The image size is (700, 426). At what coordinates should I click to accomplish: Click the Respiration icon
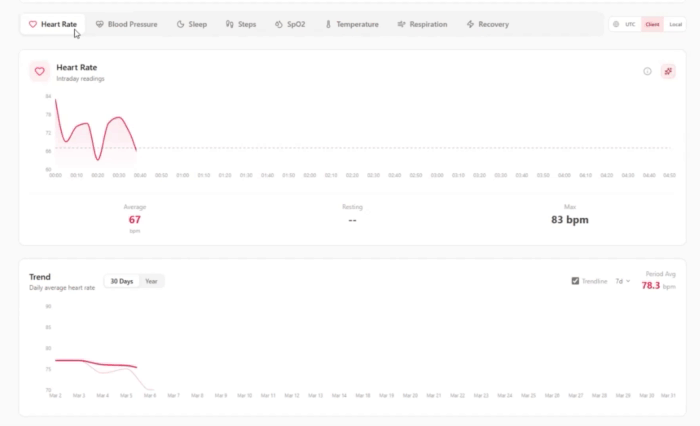point(401,24)
